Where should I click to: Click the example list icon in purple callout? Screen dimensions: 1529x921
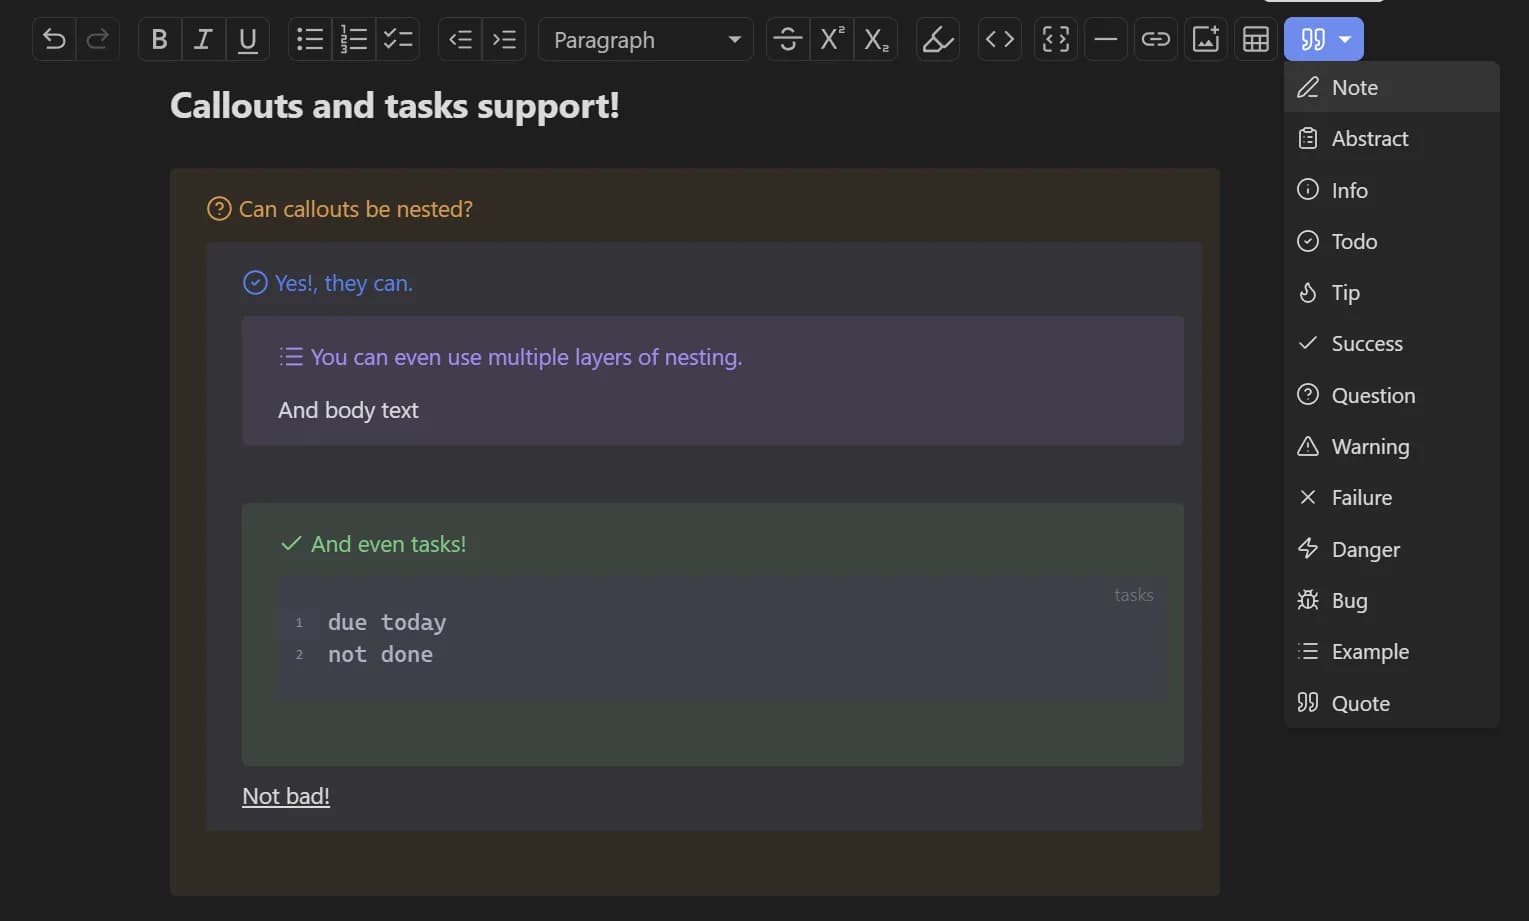click(291, 357)
